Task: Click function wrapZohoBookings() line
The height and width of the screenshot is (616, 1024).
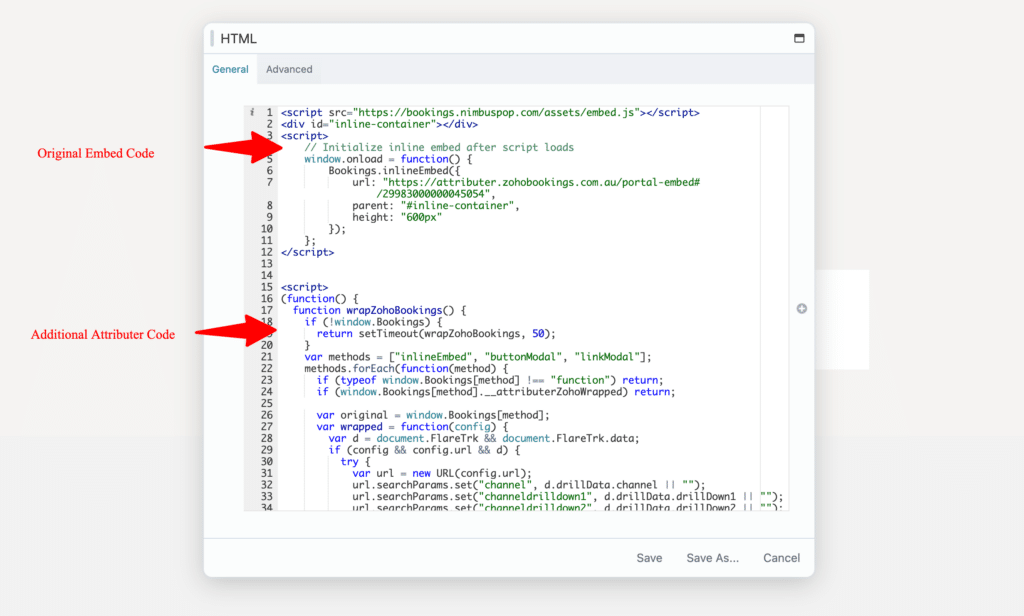Action: click(379, 310)
